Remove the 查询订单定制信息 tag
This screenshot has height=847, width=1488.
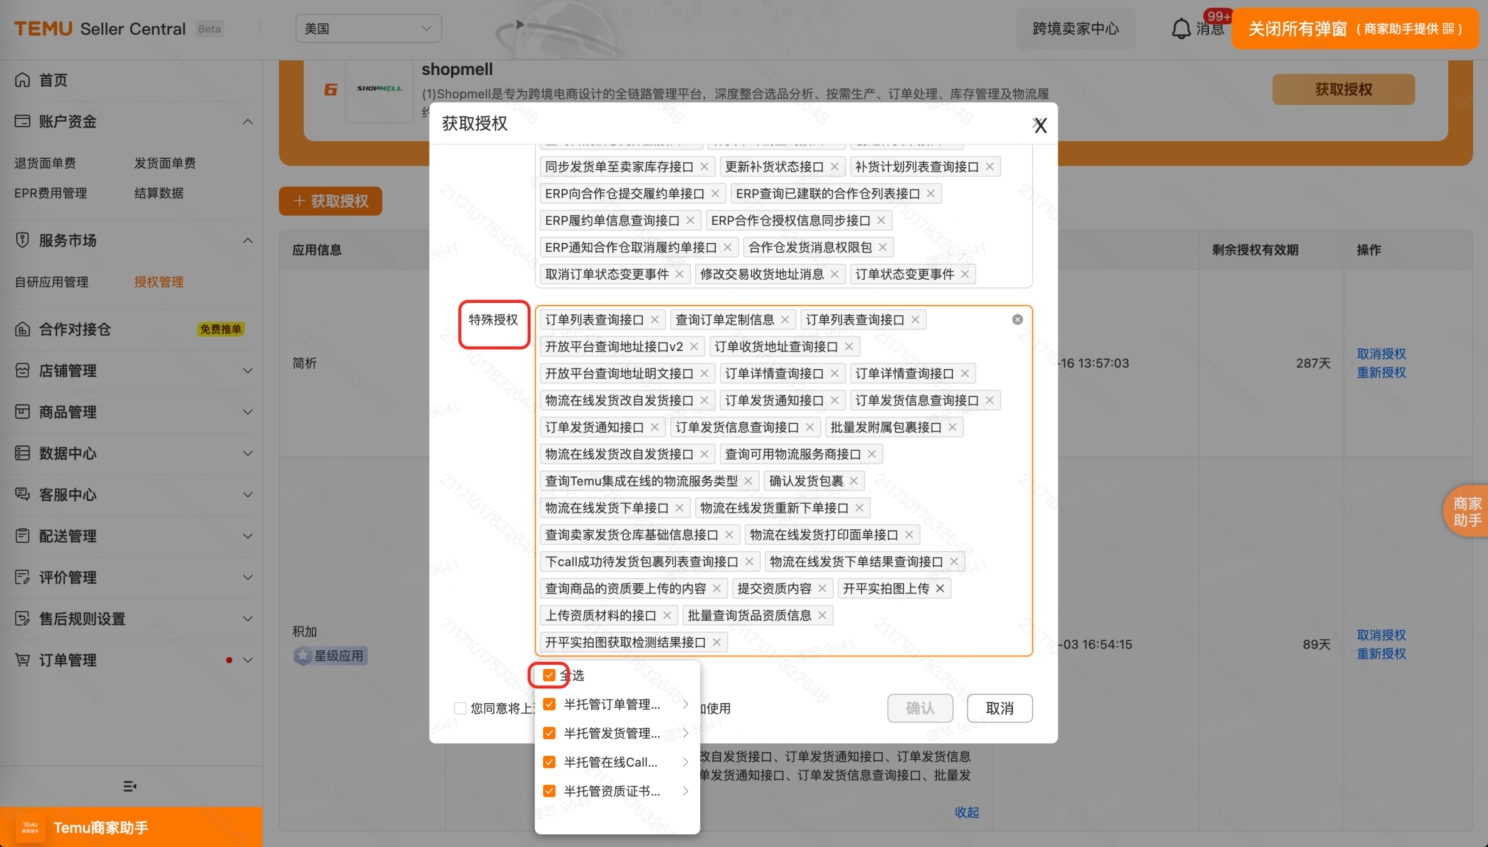[x=785, y=320]
